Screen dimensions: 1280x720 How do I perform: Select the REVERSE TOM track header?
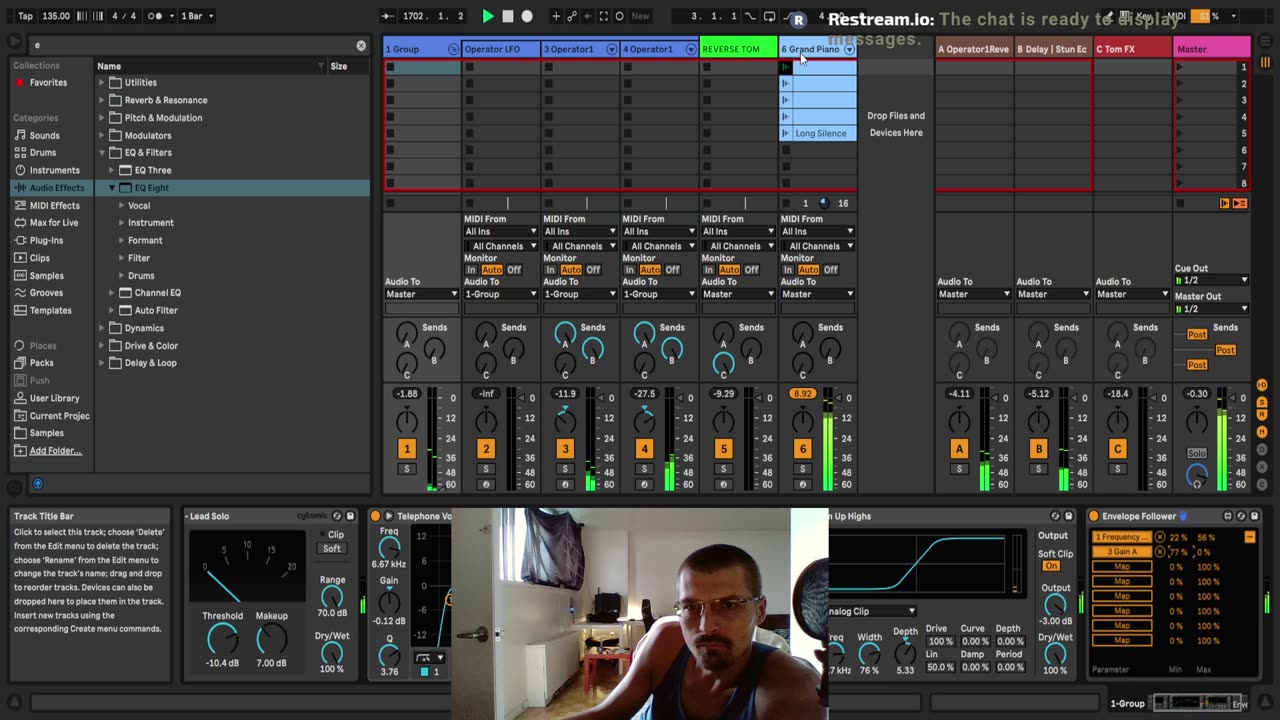pyautogui.click(x=738, y=49)
